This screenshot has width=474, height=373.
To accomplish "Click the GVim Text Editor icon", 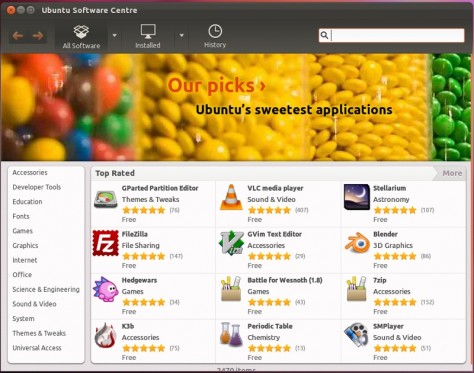I will click(x=231, y=243).
